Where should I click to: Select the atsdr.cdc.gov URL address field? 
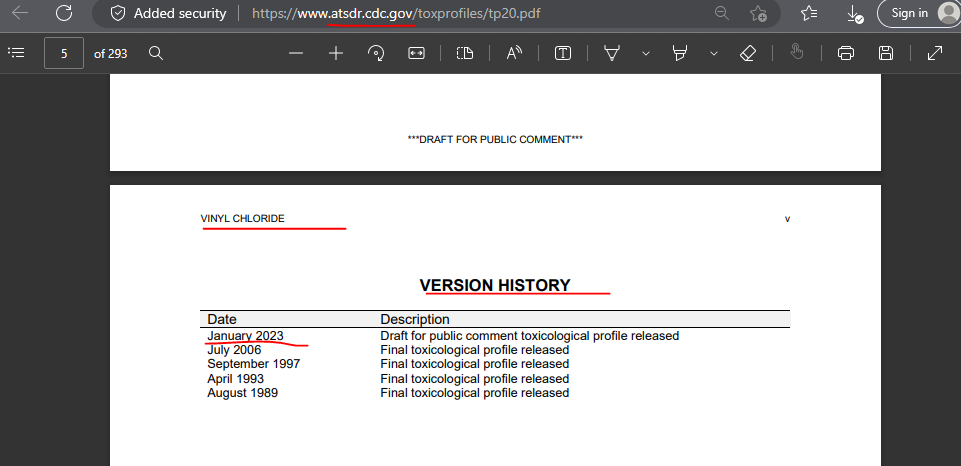click(397, 13)
